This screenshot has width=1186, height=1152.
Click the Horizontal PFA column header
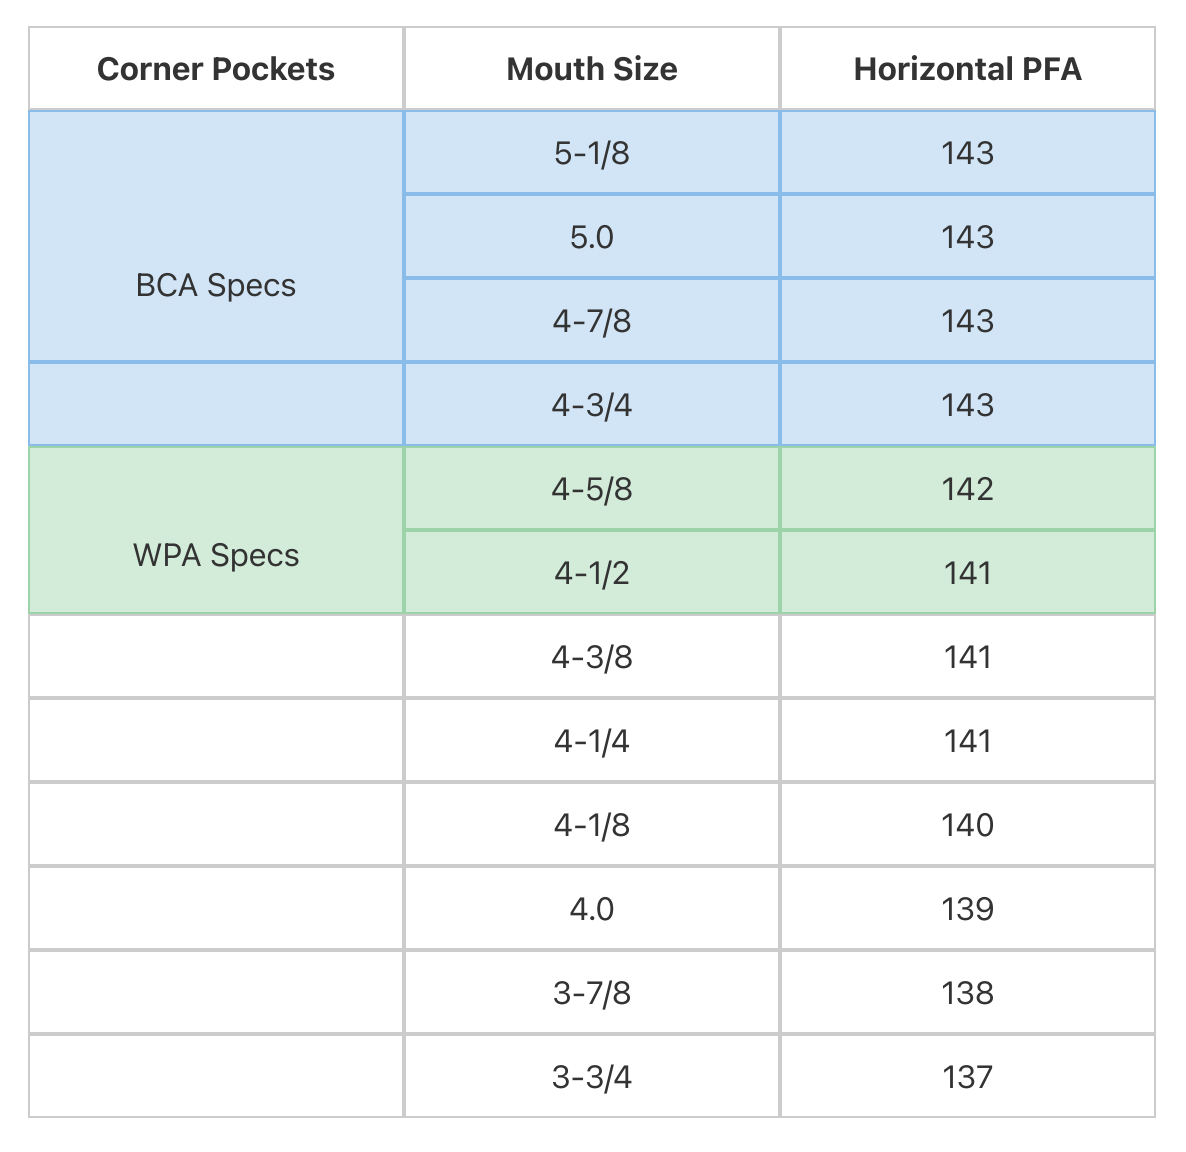tap(967, 69)
